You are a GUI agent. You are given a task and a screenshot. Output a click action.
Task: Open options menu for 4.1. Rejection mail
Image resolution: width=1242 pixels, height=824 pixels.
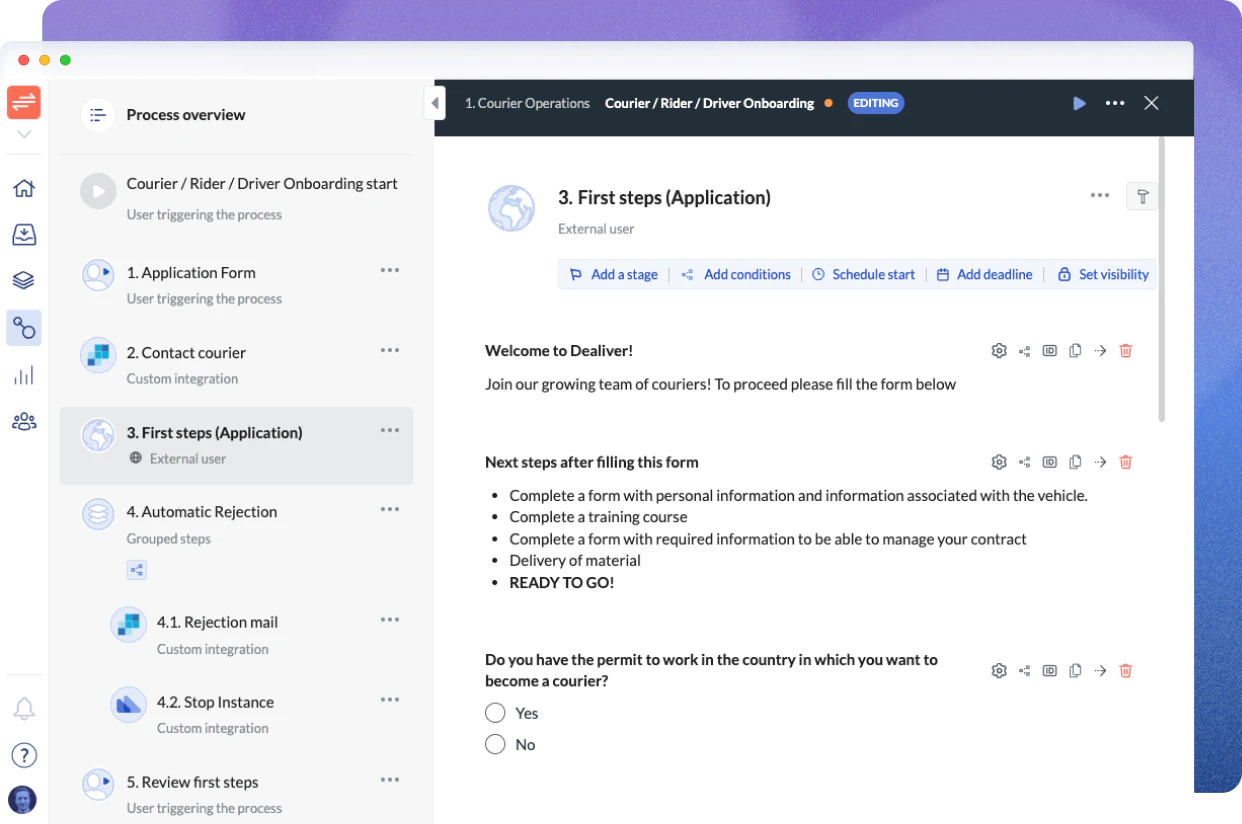click(x=390, y=620)
